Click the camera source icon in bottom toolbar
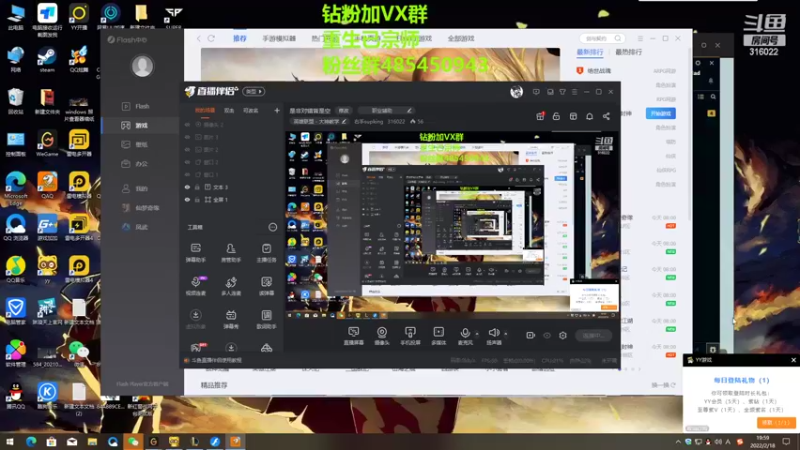 (382, 335)
